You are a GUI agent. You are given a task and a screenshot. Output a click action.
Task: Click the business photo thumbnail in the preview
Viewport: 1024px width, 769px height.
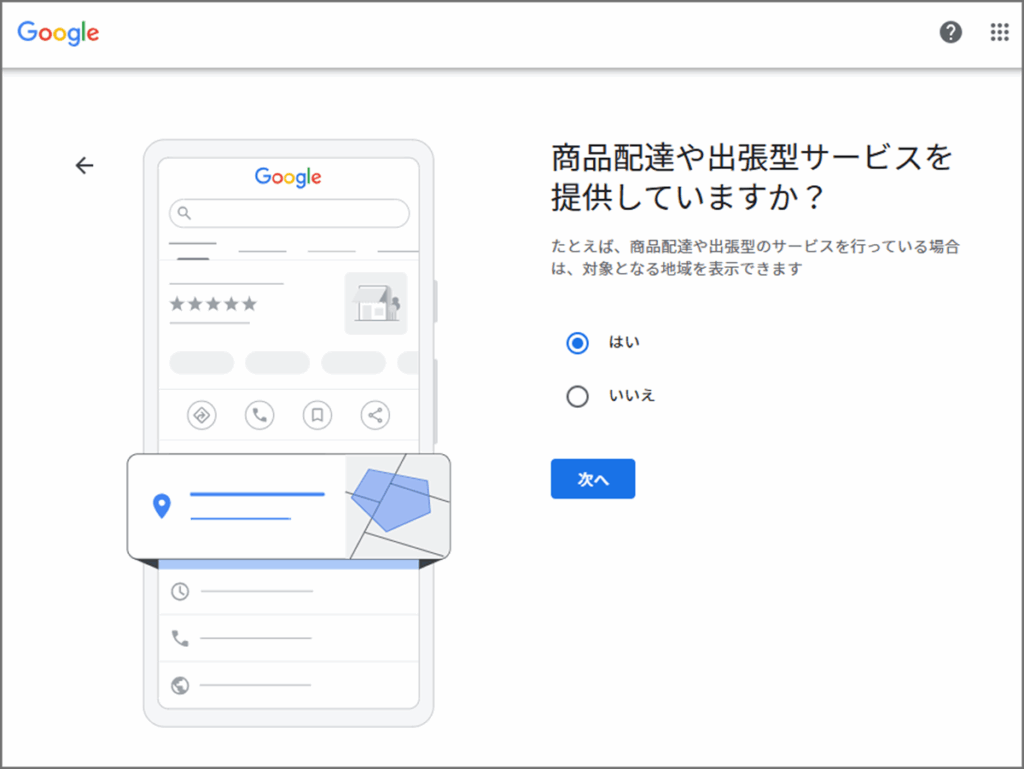click(376, 304)
